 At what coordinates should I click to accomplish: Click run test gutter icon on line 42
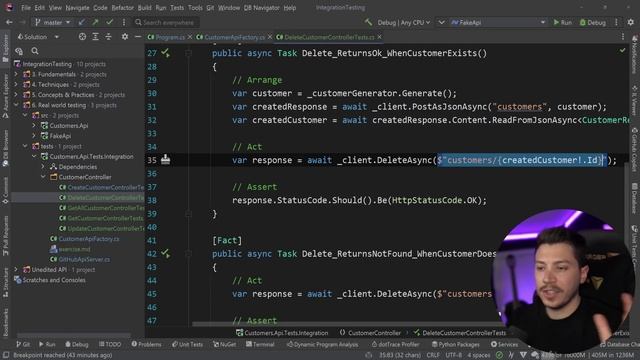tap(165, 253)
